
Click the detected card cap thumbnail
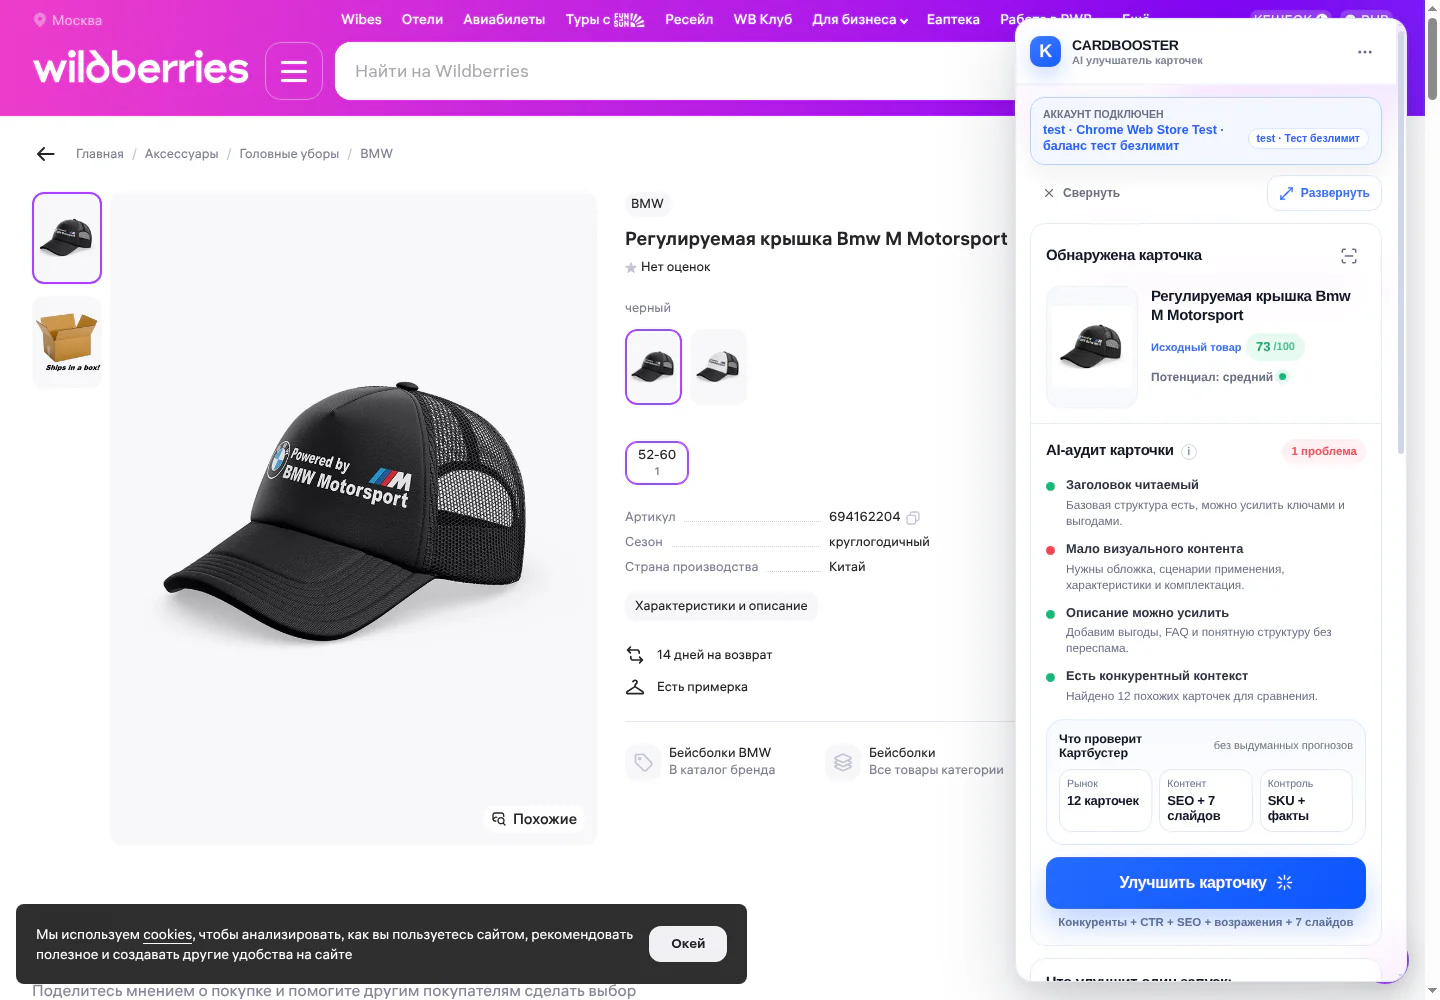(1092, 347)
